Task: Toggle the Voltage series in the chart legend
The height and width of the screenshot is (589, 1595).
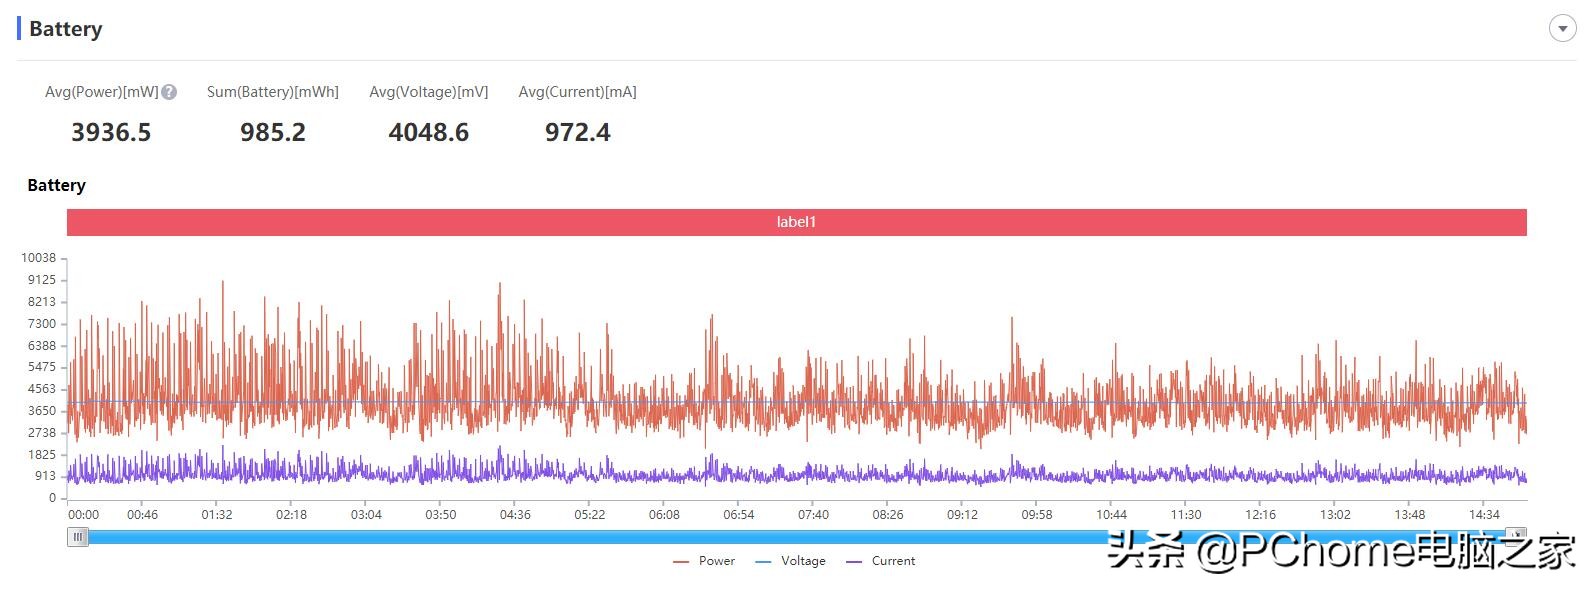Action: tap(790, 561)
